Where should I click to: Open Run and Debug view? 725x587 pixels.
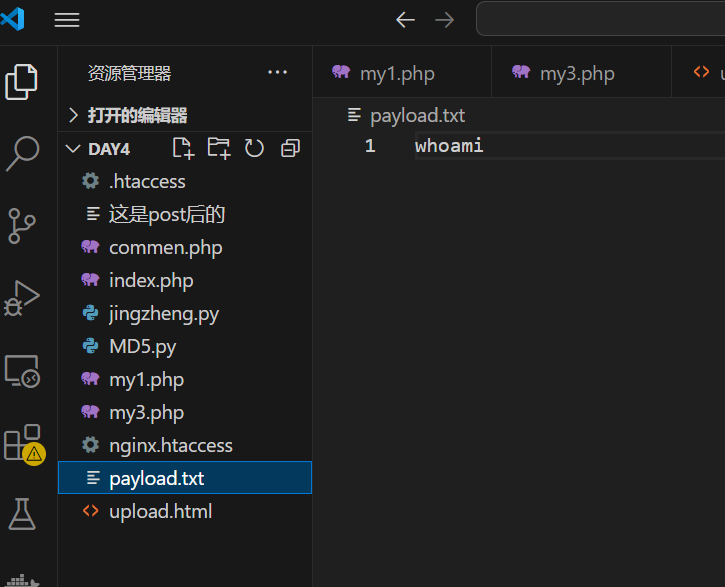tap(22, 298)
